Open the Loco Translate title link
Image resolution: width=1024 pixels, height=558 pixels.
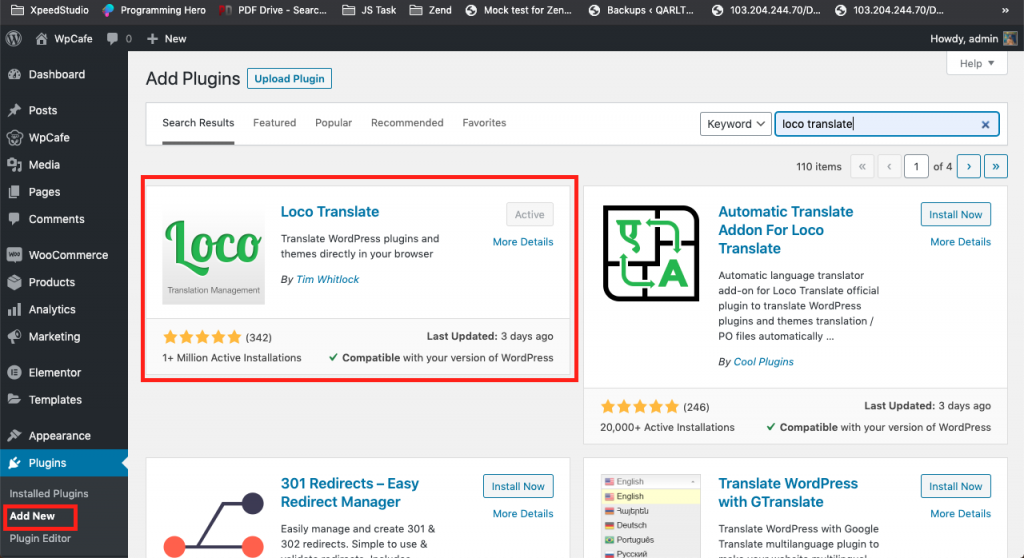click(330, 212)
